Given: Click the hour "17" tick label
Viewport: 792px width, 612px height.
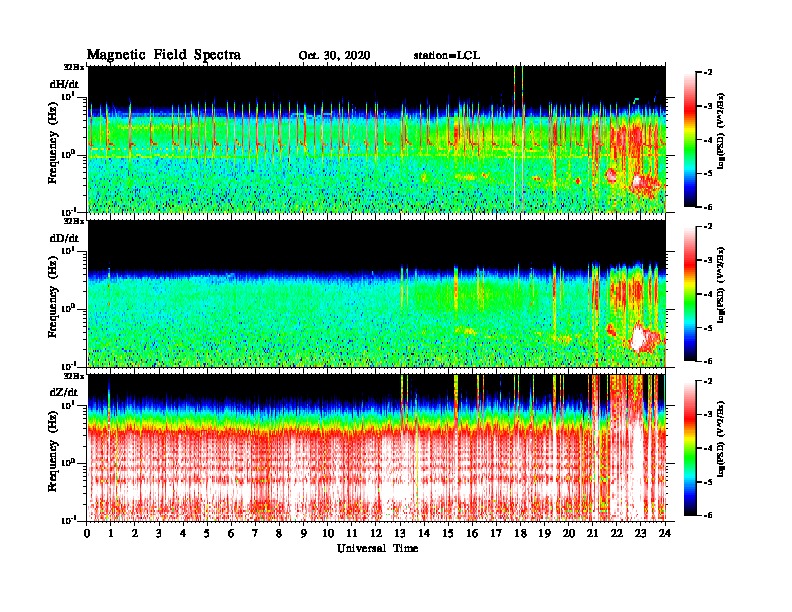Looking at the screenshot, I should click(x=497, y=533).
